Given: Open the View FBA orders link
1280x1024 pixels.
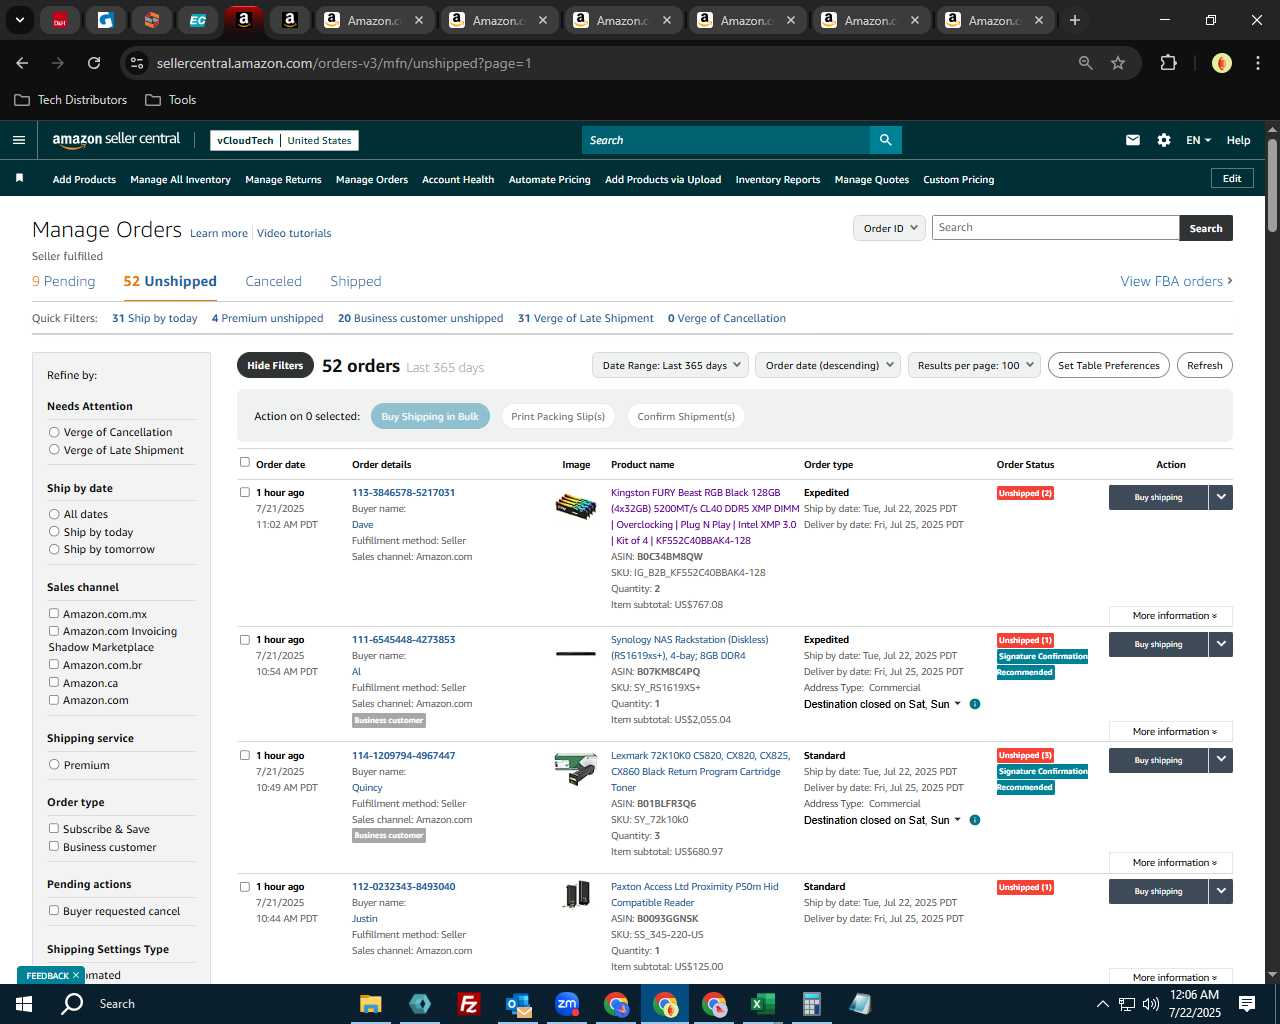Looking at the screenshot, I should pos(1176,281).
